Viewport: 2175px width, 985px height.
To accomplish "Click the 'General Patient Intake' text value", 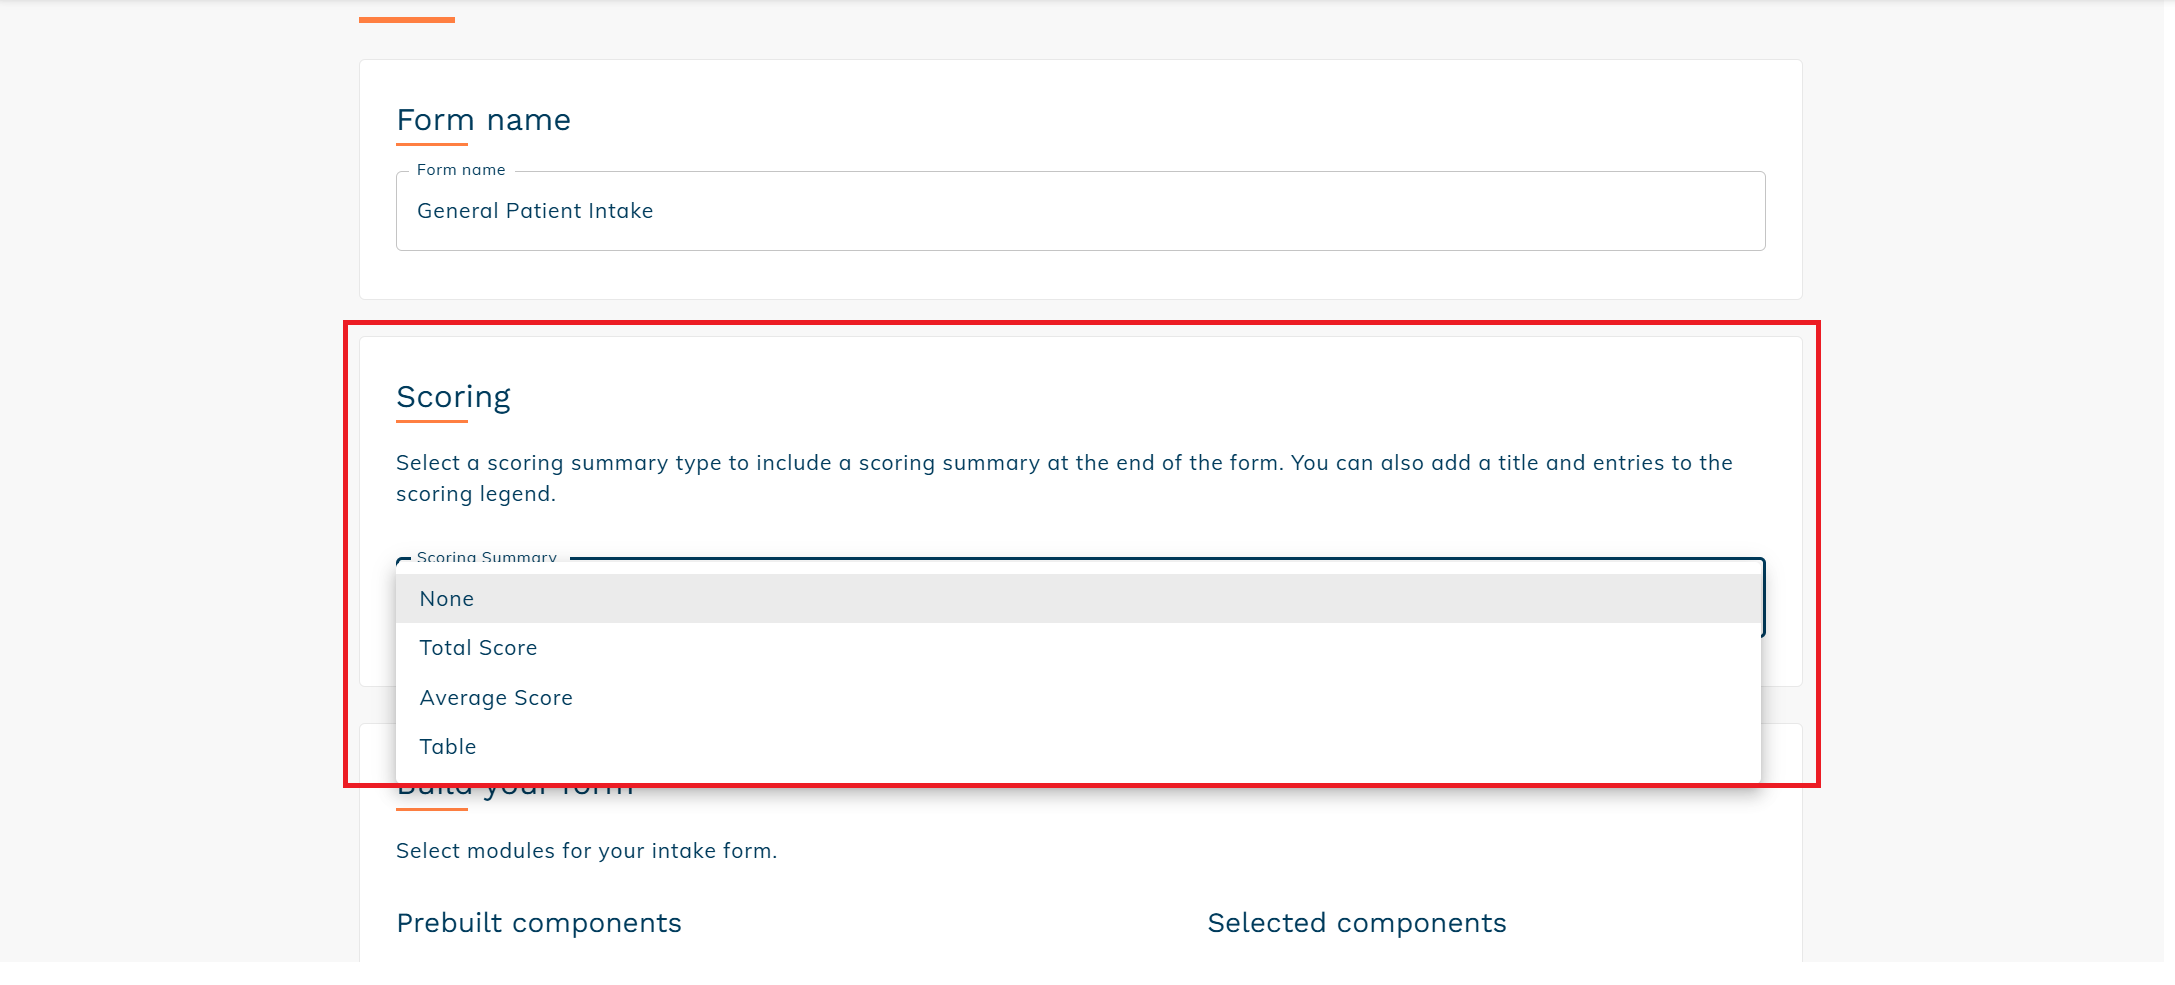I will 535,211.
